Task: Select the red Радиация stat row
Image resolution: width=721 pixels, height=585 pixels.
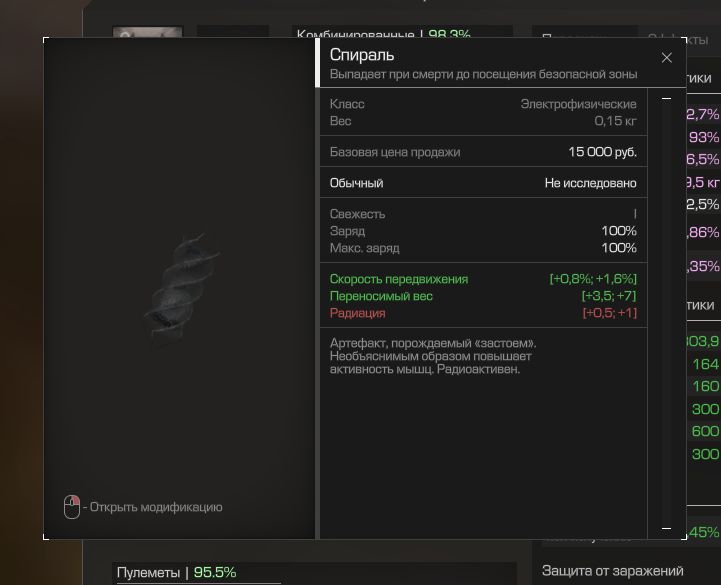Action: coord(483,313)
